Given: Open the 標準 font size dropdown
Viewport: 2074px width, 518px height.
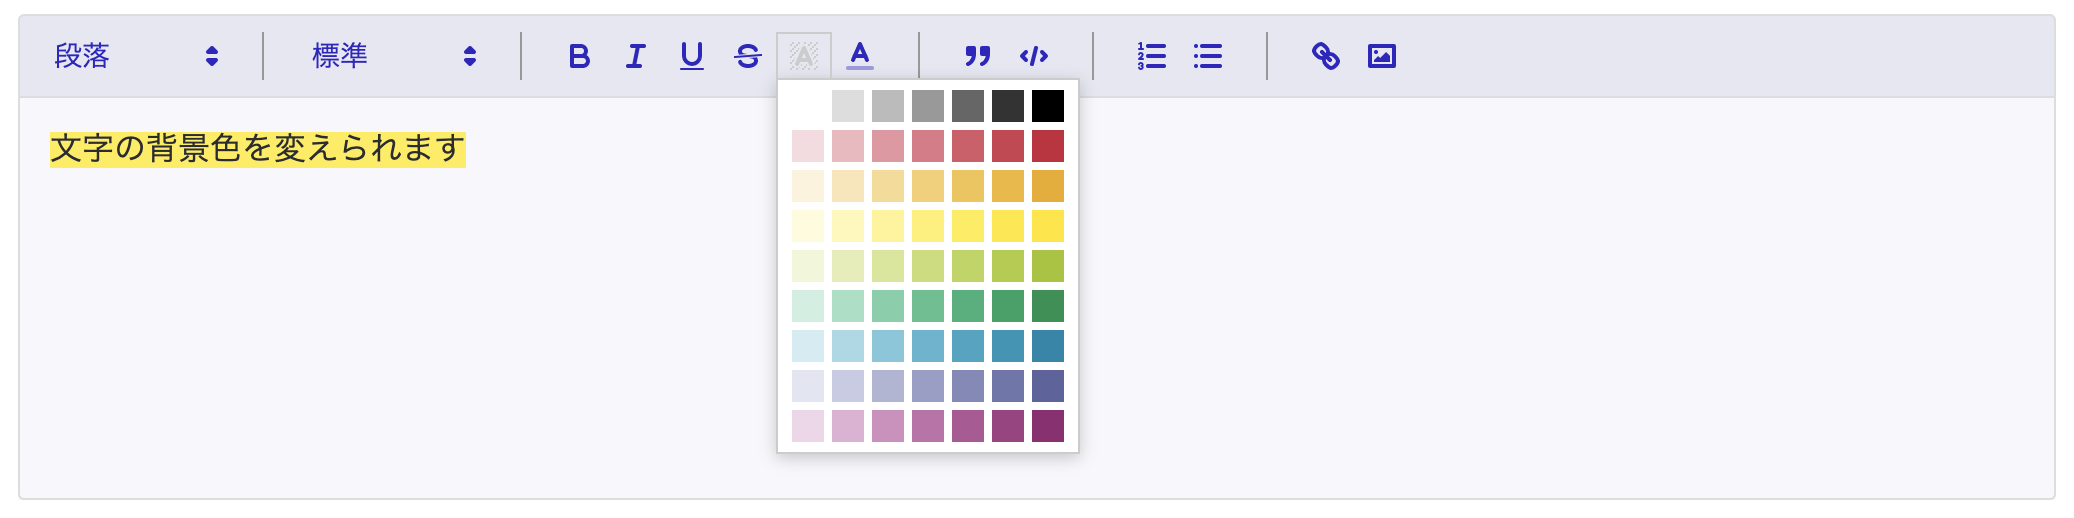Looking at the screenshot, I should point(394,56).
